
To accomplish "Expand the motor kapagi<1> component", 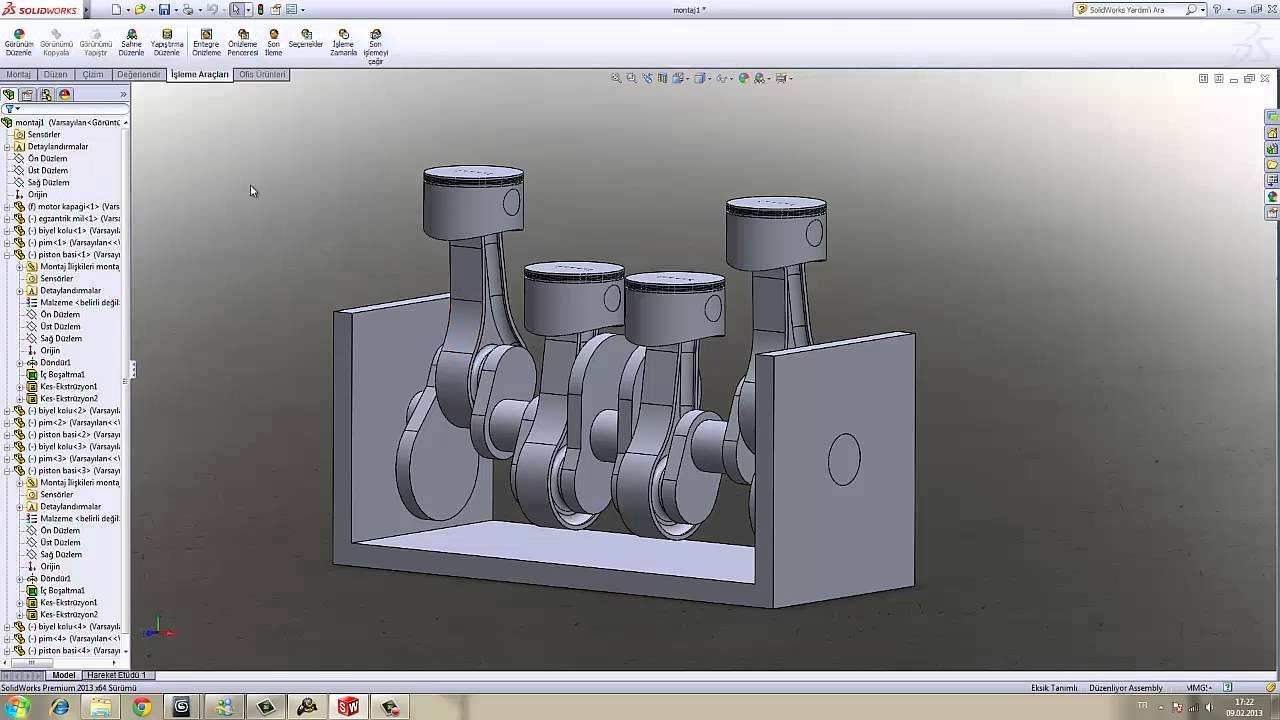I will tap(7, 207).
